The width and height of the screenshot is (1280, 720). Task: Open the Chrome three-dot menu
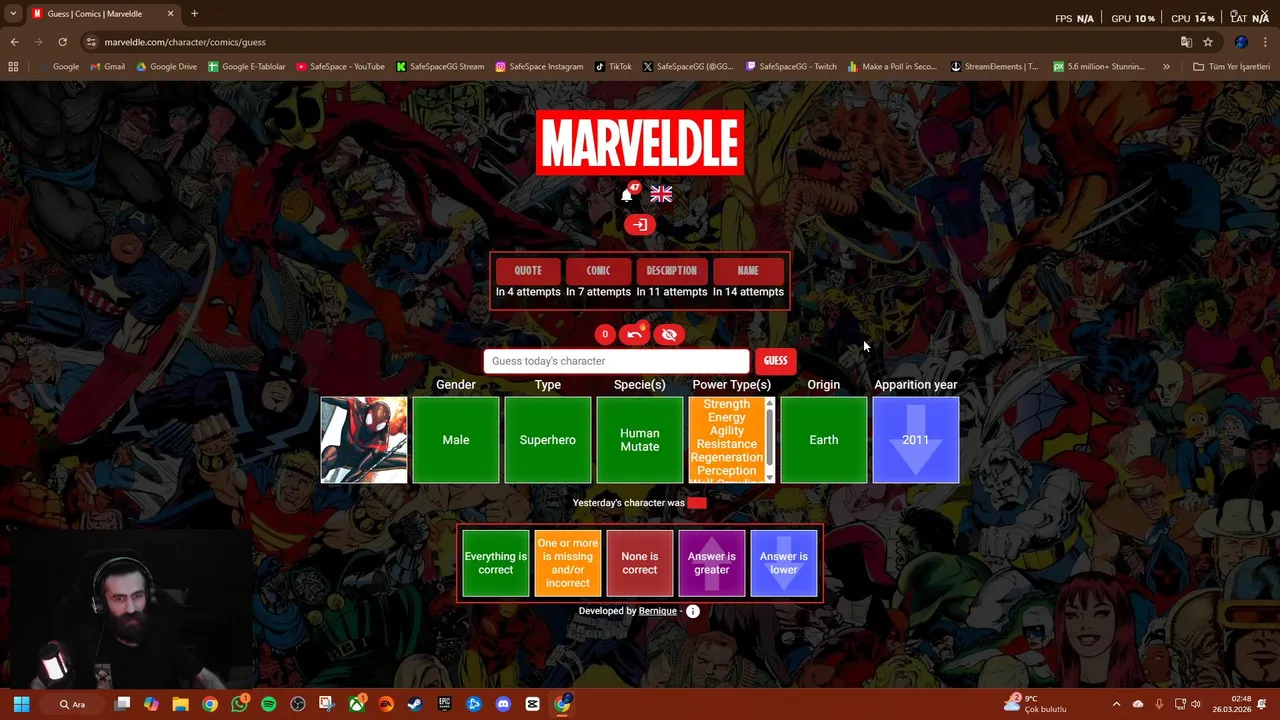1266,42
